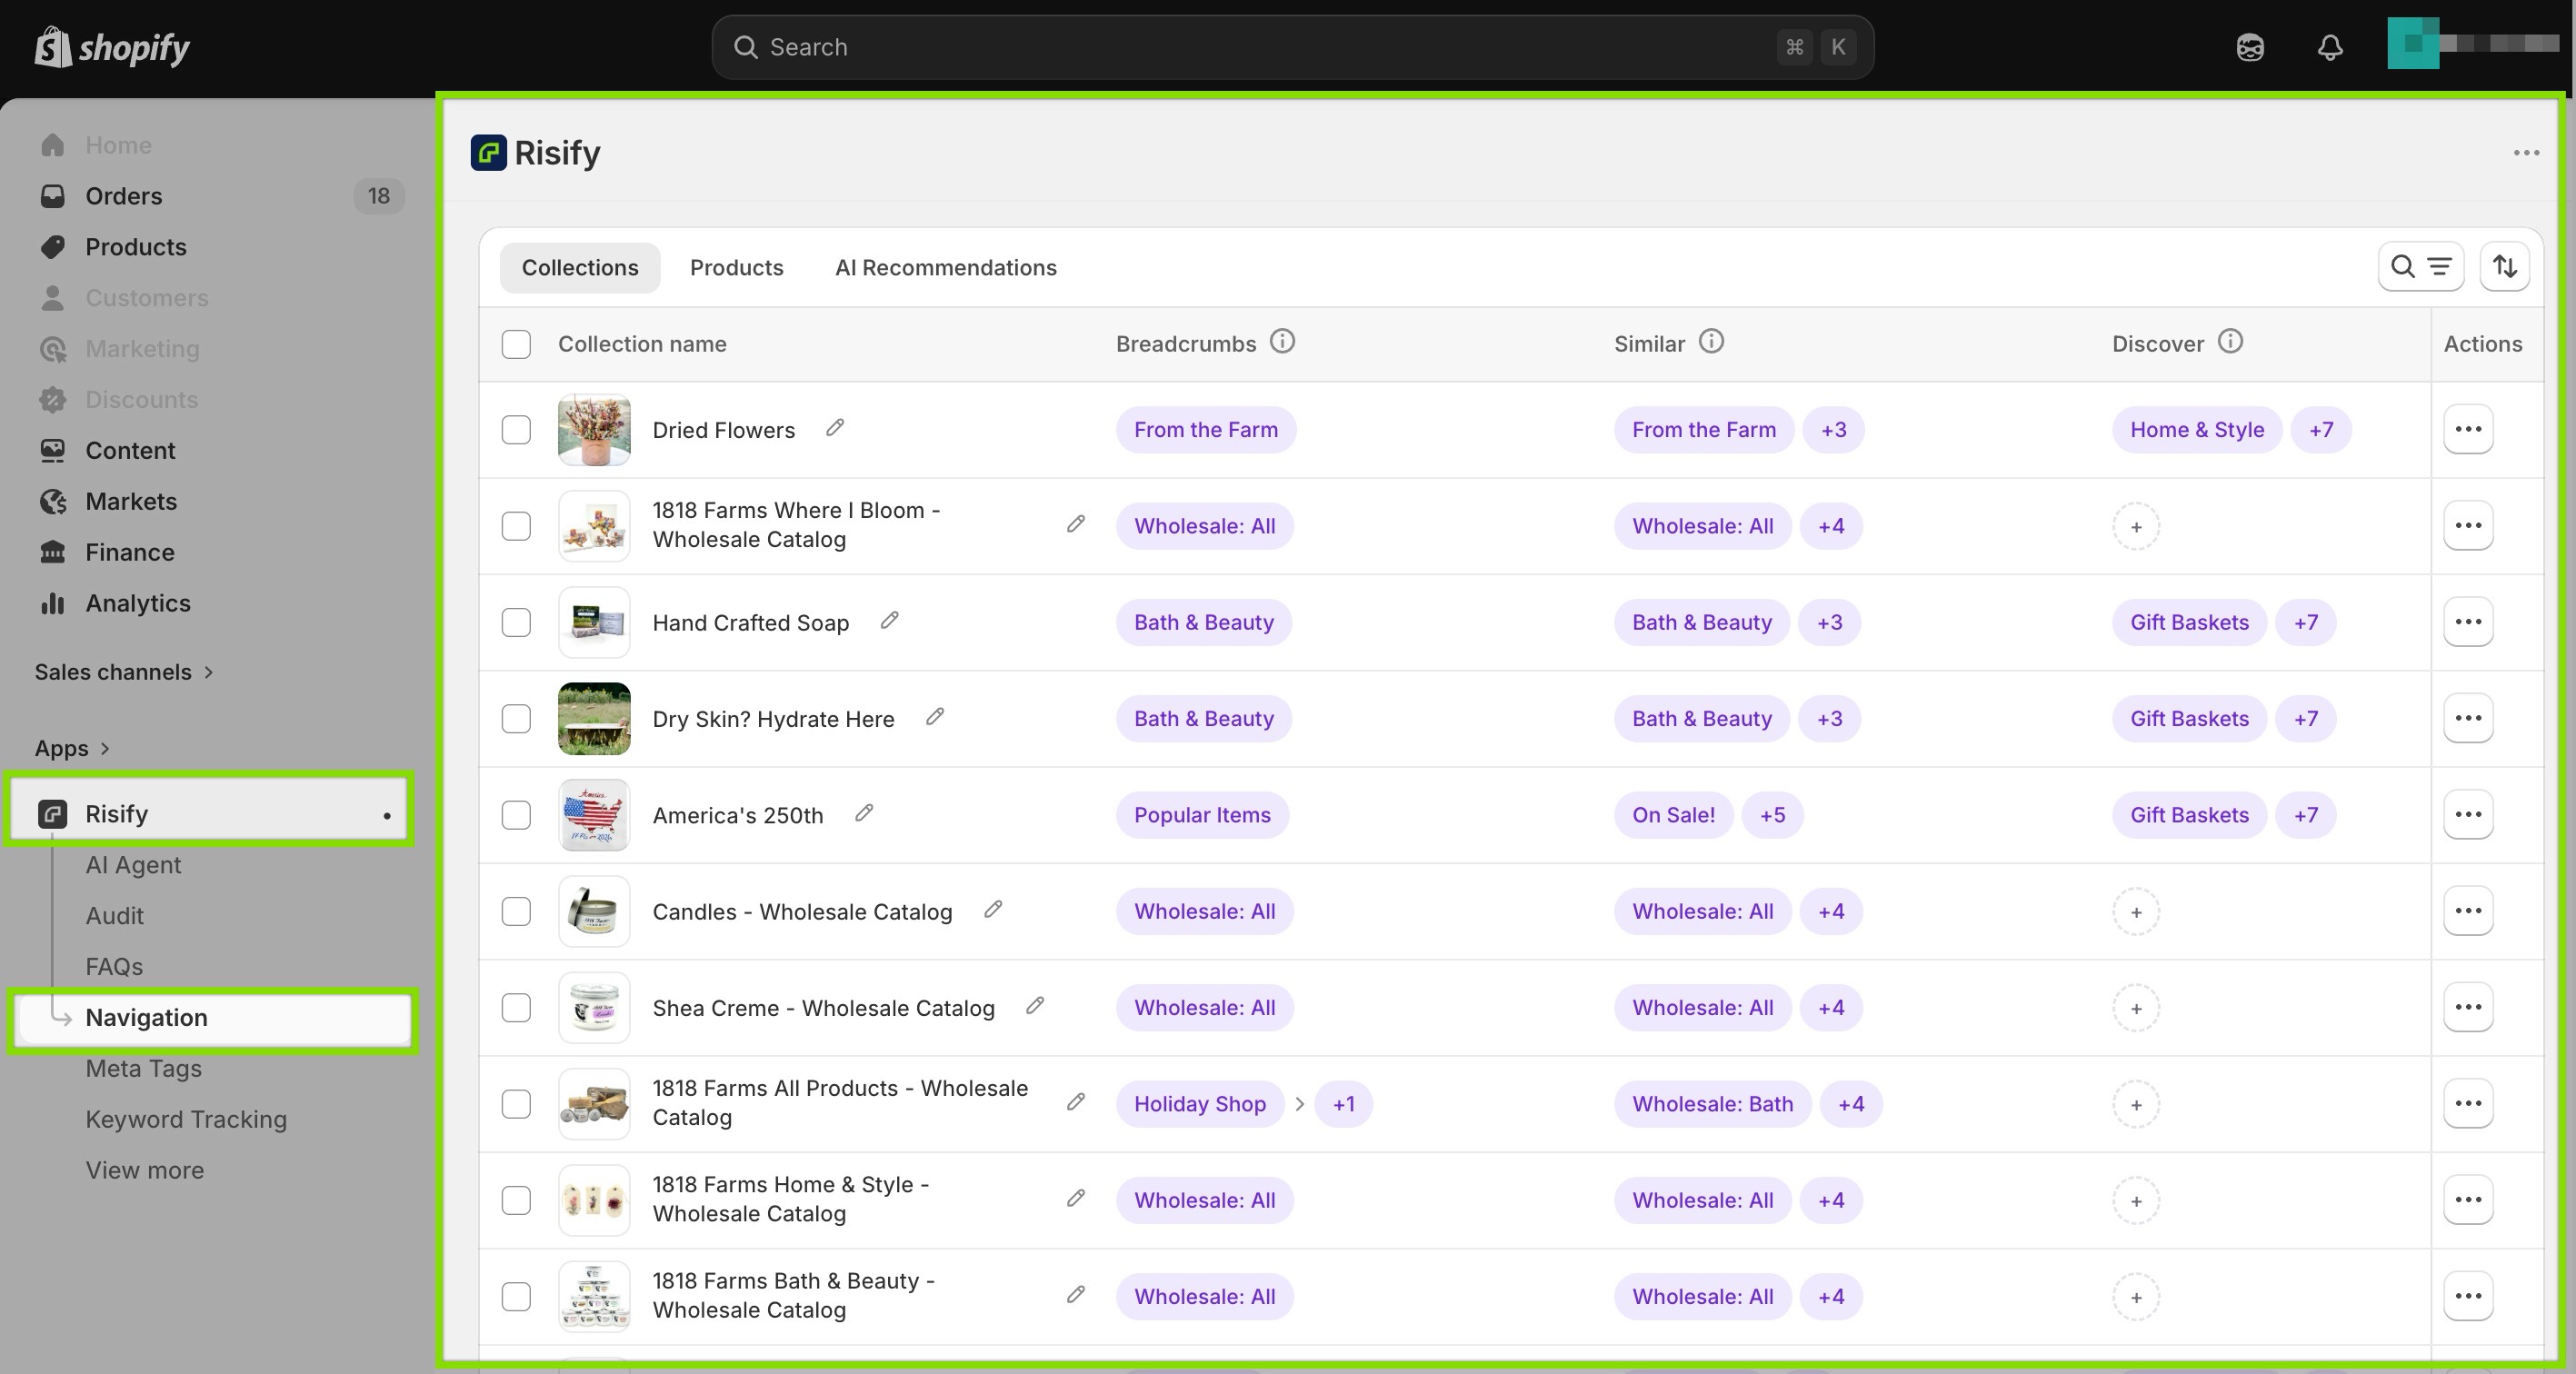Add Discover link for Shea Creme - Wholesale Catalog
The width and height of the screenshot is (2576, 1374).
pos(2136,1008)
